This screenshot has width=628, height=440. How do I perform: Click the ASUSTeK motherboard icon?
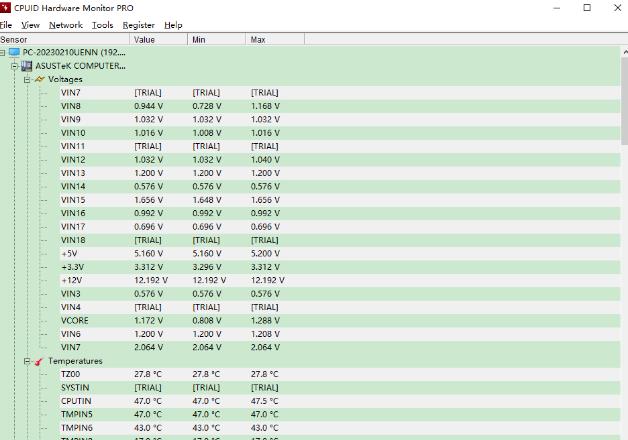[26, 66]
